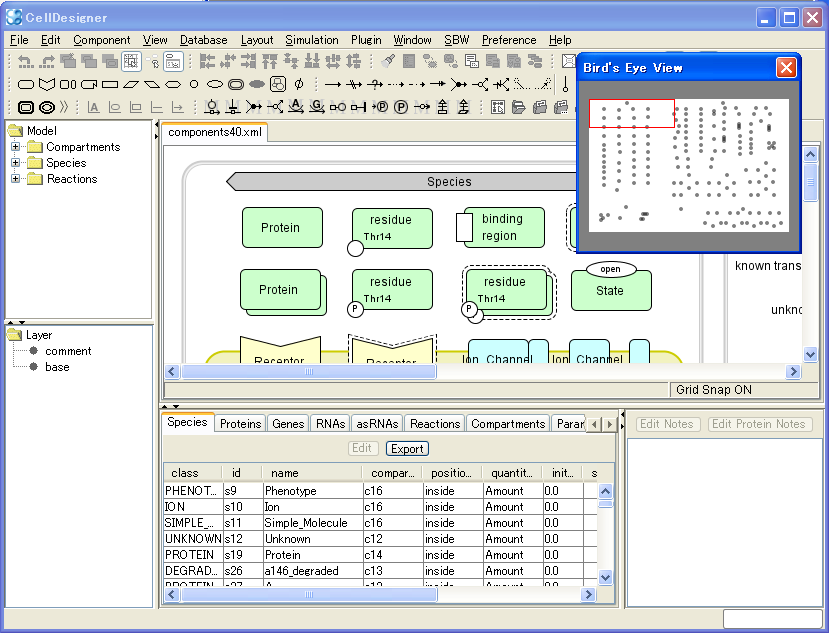The image size is (829, 633).
Task: Select the components40.xml document tab
Action: click(215, 132)
